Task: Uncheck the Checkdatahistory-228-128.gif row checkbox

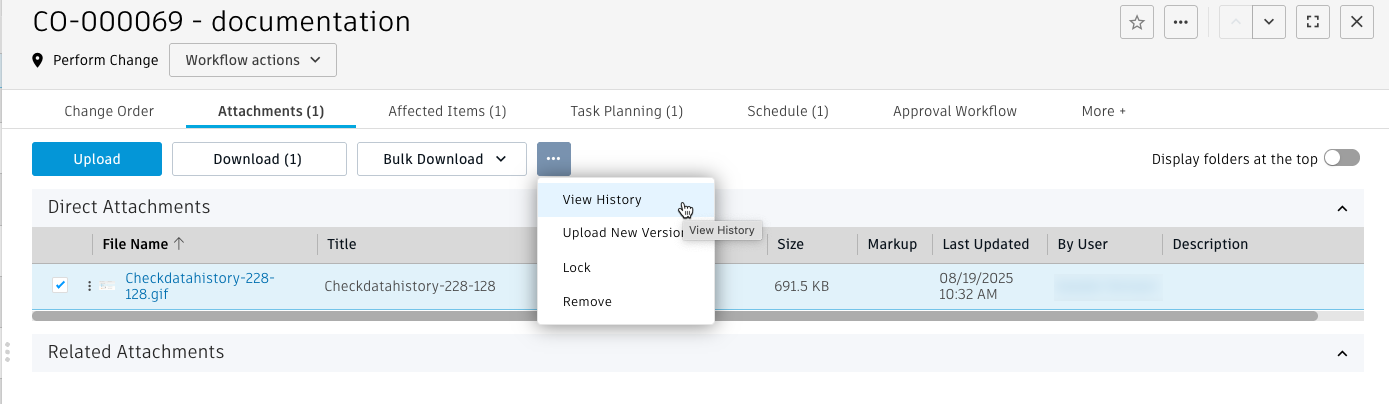Action: [x=60, y=286]
